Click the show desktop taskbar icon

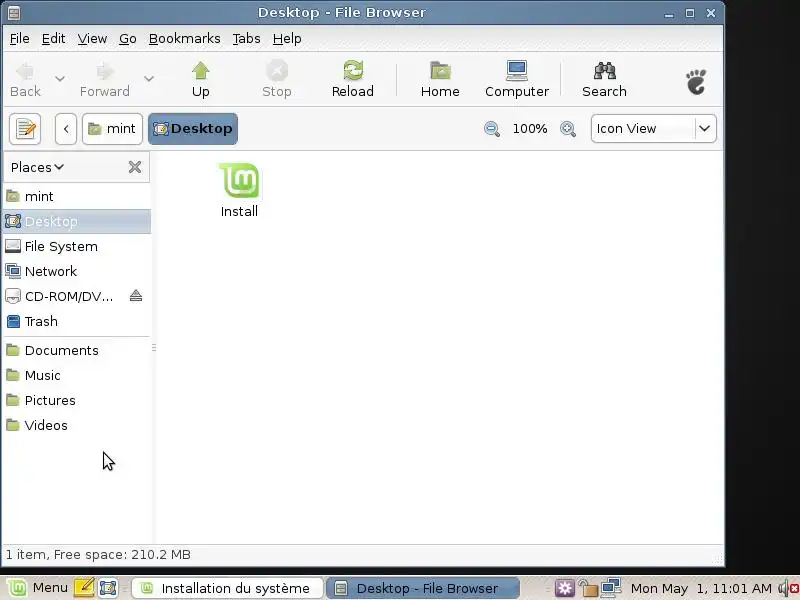[108, 588]
